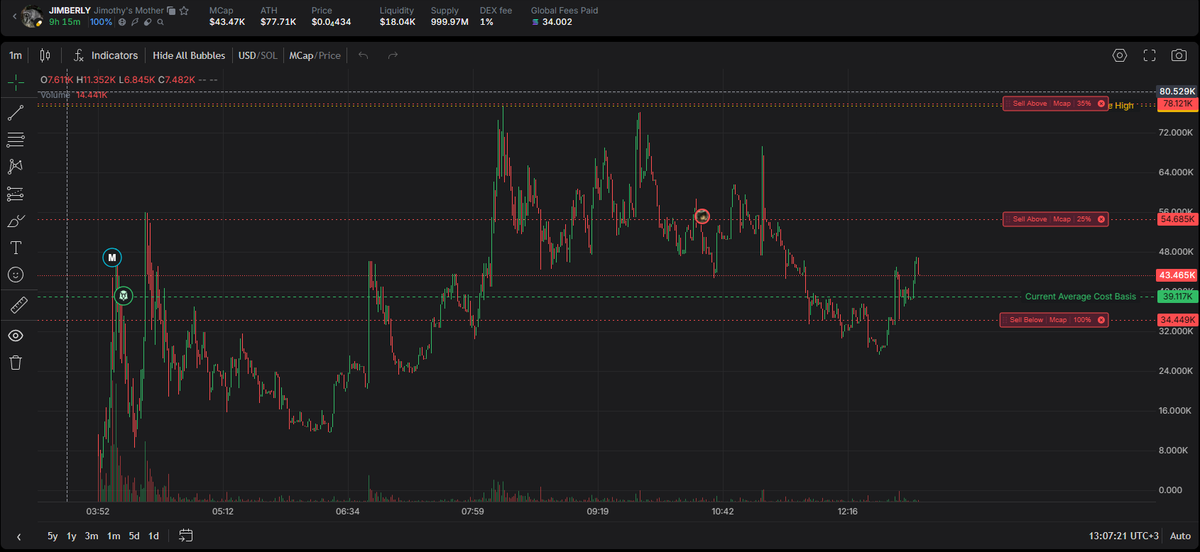Toggle the Auto scale button
This screenshot has height=552, width=1200.
point(1181,536)
